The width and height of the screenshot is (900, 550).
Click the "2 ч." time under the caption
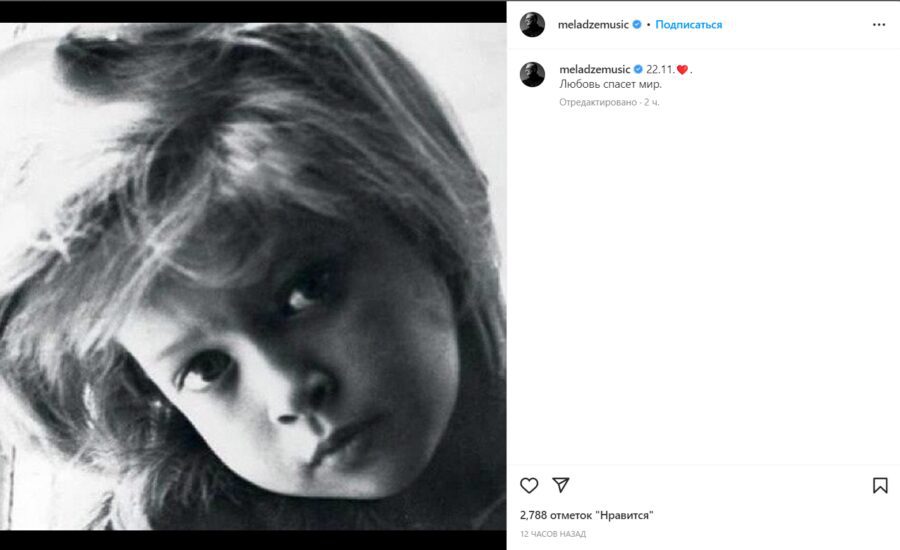click(x=652, y=102)
